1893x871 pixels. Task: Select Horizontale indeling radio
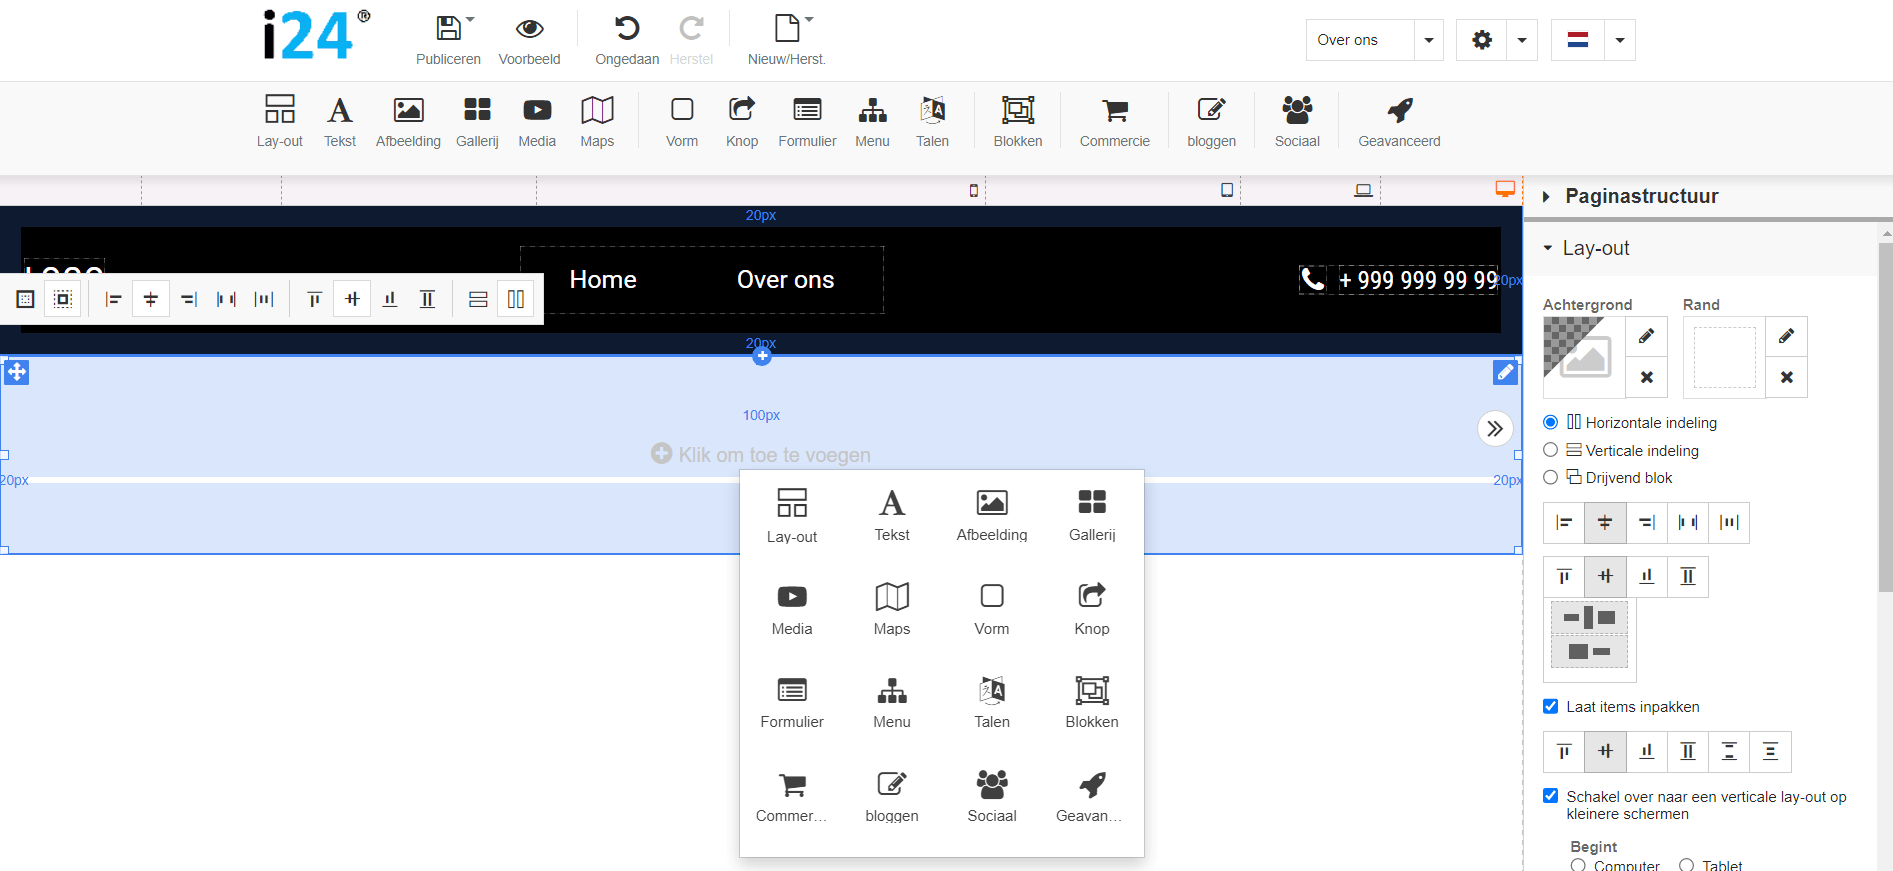(x=1550, y=422)
